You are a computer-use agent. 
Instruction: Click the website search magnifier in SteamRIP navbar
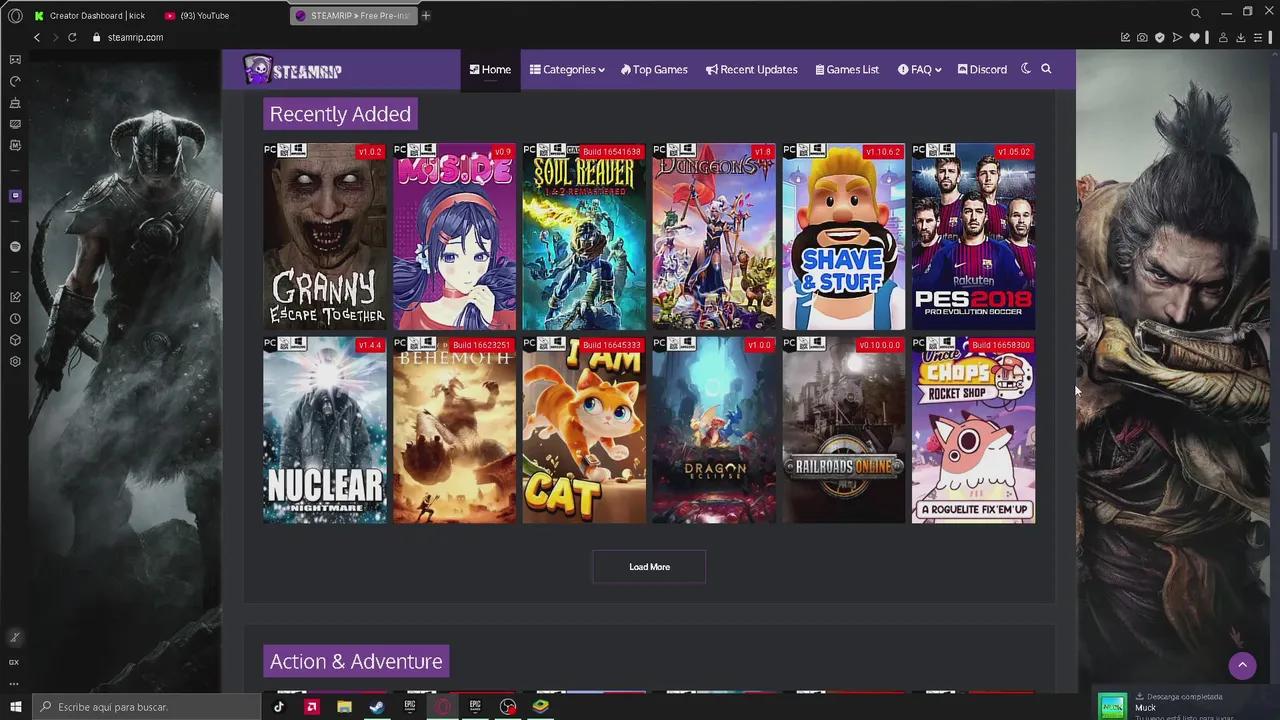[x=1046, y=69]
